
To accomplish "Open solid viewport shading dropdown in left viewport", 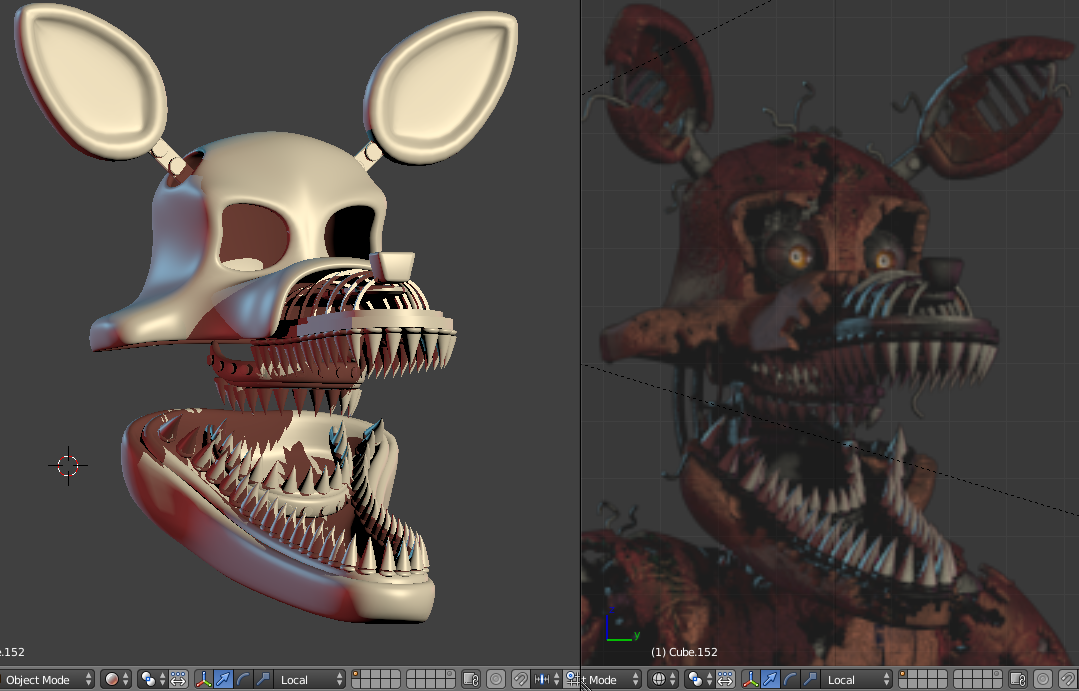I will coord(116,679).
